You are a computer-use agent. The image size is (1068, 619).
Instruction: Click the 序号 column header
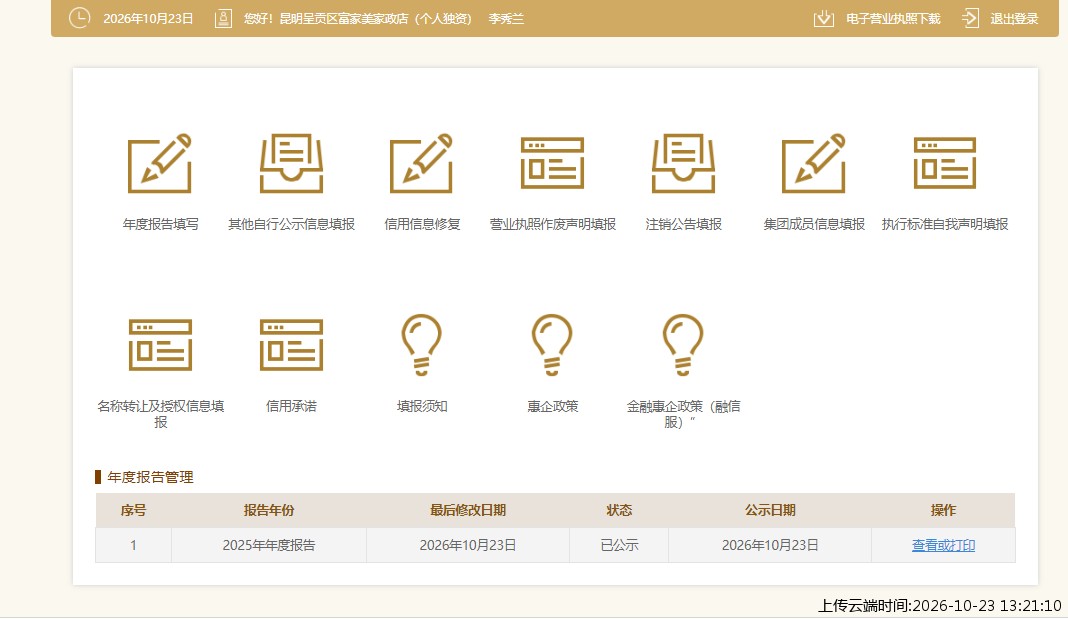click(134, 510)
